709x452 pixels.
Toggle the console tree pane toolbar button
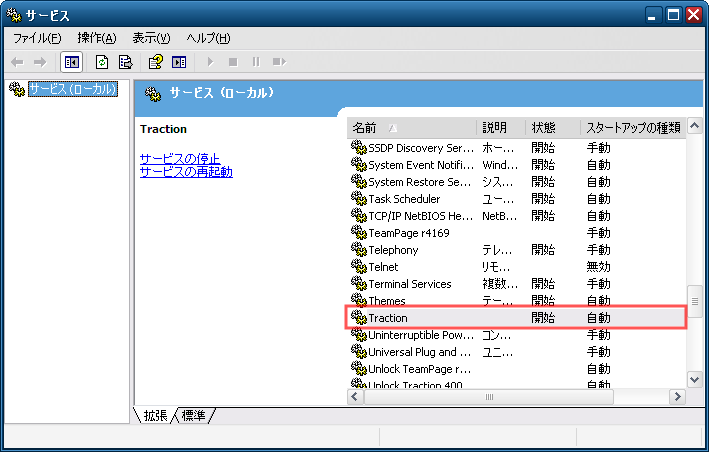pos(72,62)
